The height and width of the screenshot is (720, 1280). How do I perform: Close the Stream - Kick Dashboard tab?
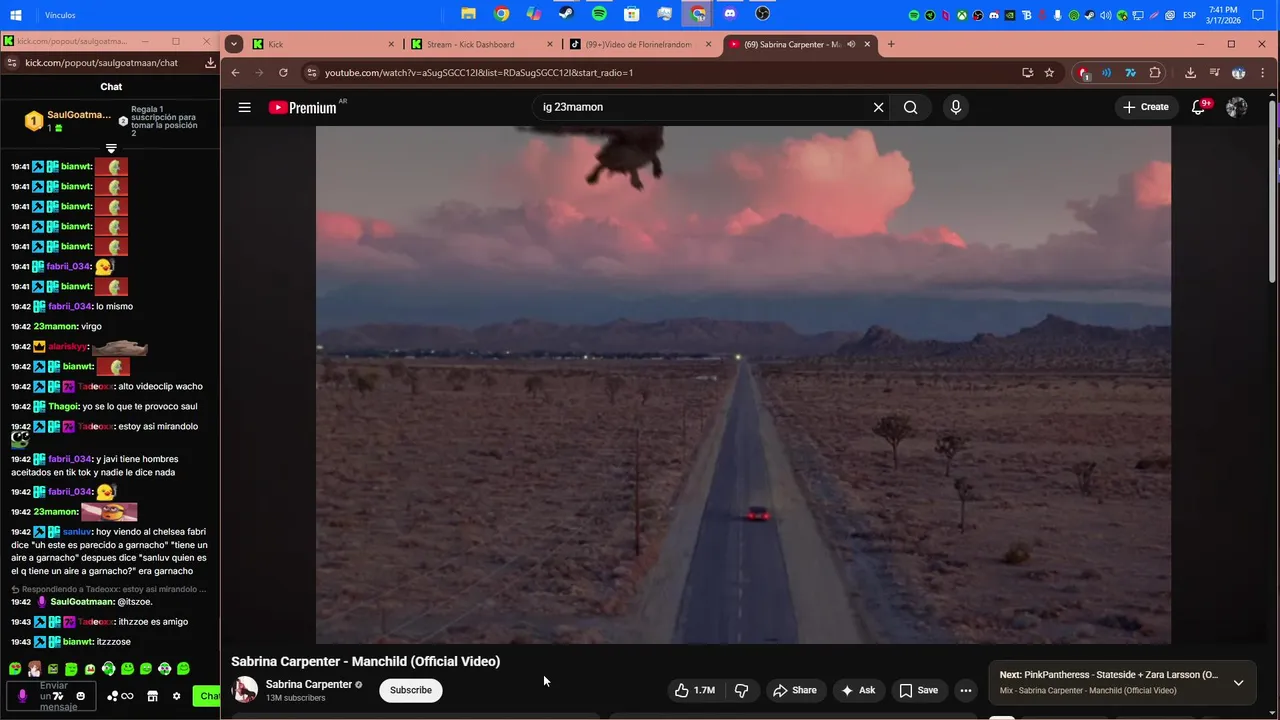pyautogui.click(x=549, y=44)
